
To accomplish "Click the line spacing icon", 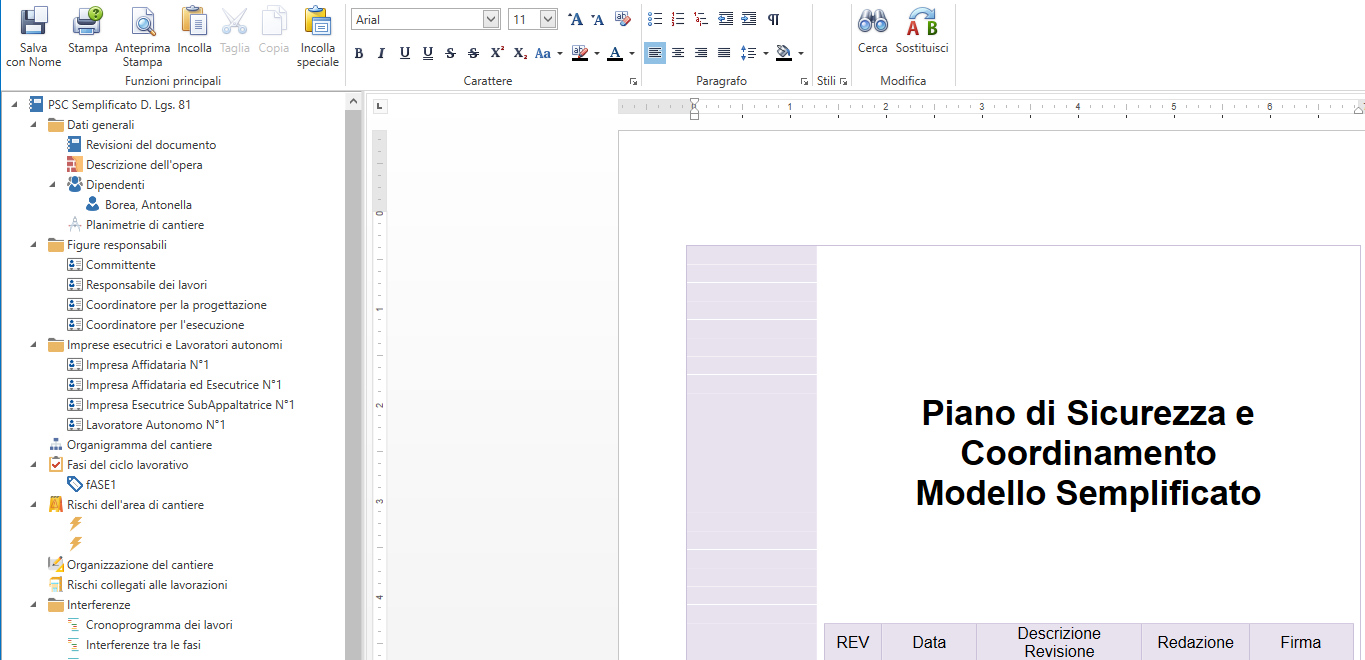I will pos(749,53).
